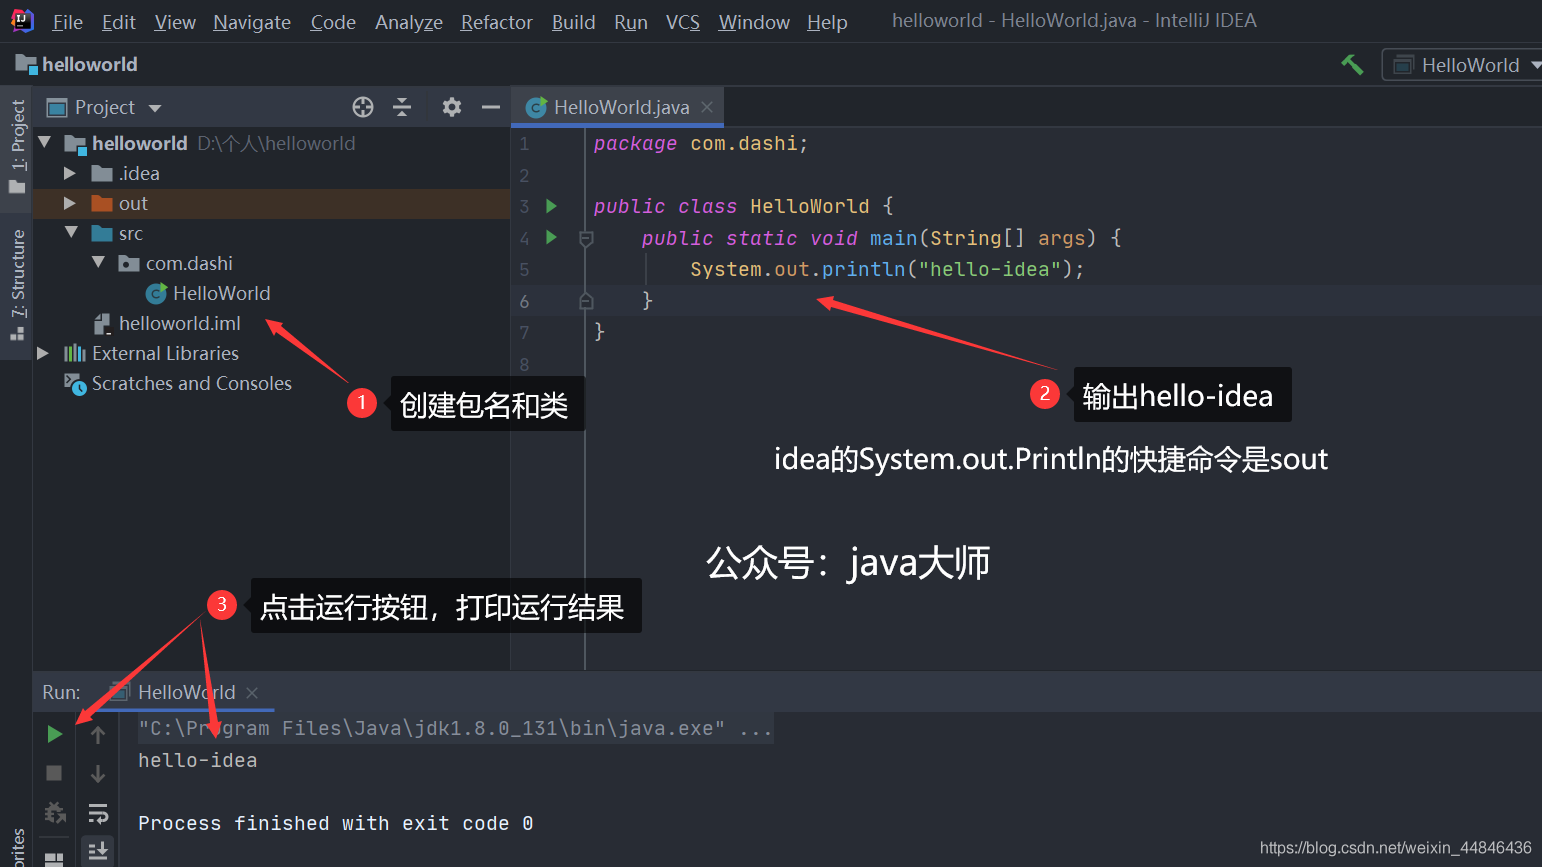Click the helloworld breadcrumb in navigation bar
Screen dimensions: 1542x867
(77, 64)
